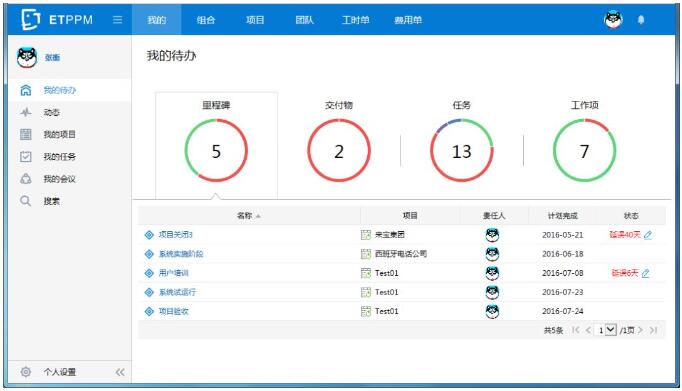Click the ETPPM logo icon
Viewport: 682px width, 391px height.
30,20
